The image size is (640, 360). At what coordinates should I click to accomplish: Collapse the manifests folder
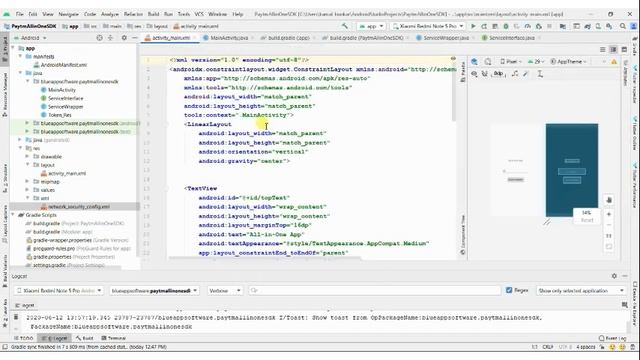tap(20, 56)
